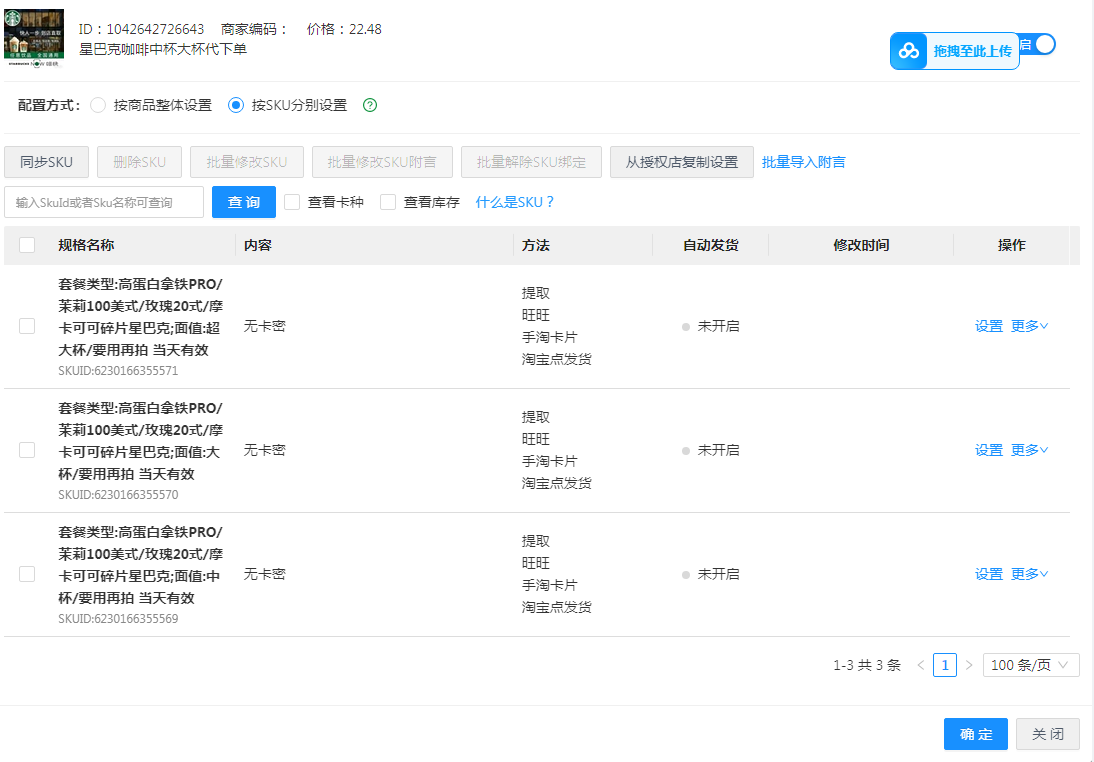Click the cloud upload icon
1094x762 pixels.
pyautogui.click(x=909, y=51)
